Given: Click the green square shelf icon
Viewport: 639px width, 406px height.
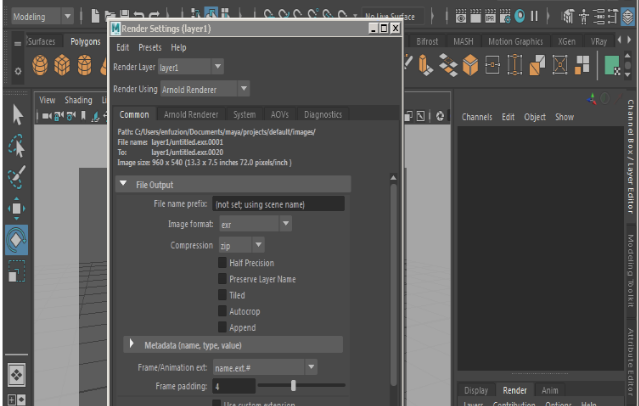Looking at the screenshot, I should [x=612, y=65].
